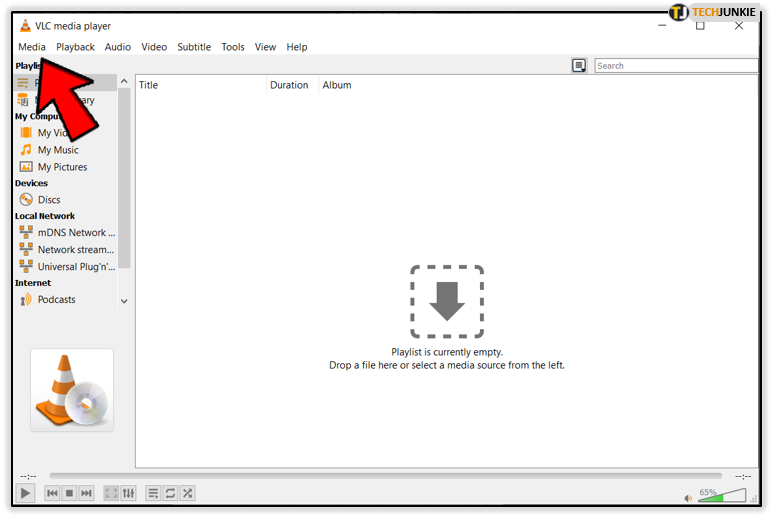Image resolution: width=773 pixels, height=518 pixels.
Task: Click the VLC cone album art thumbnail
Action: coord(72,390)
